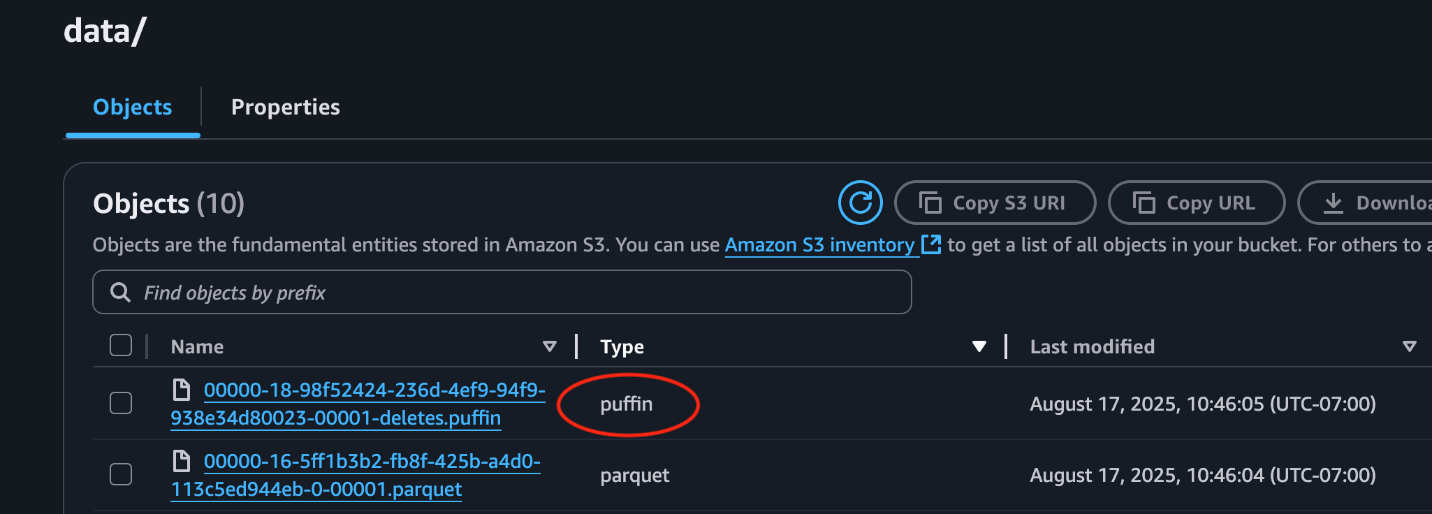Open the Amazon S3 inventory link

819,245
